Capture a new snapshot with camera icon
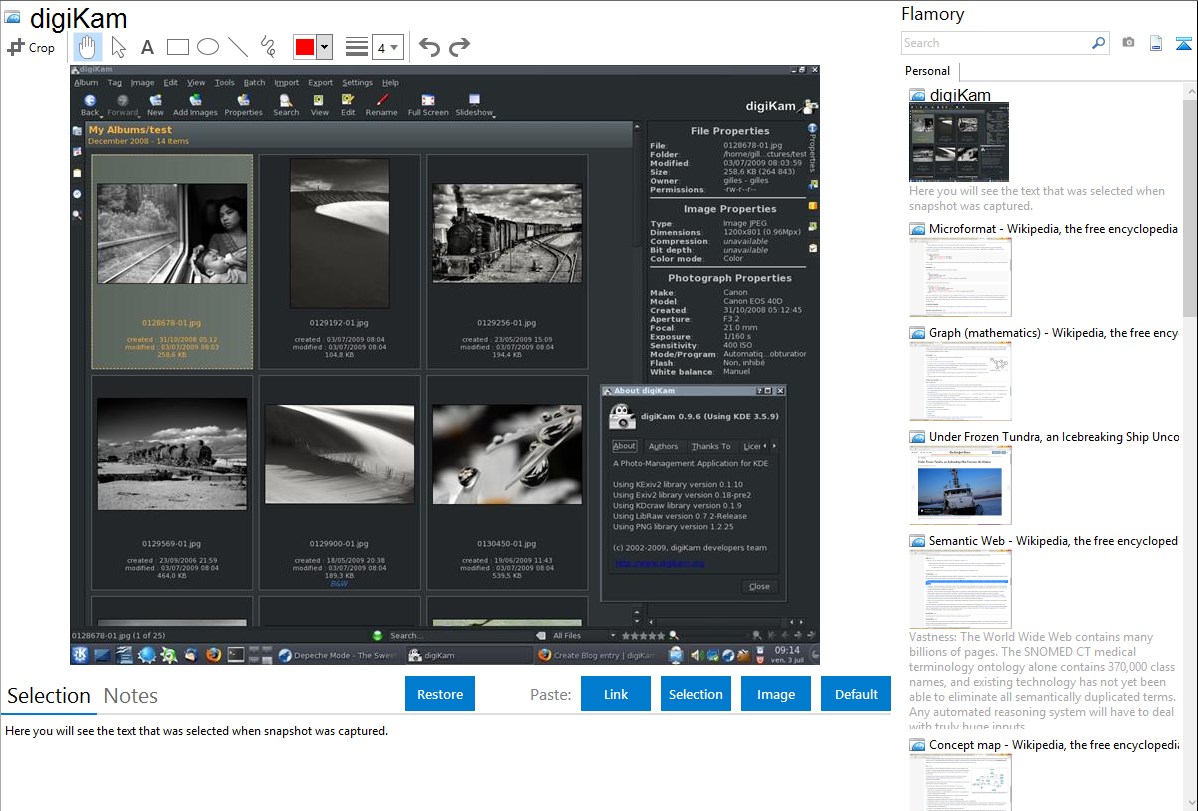 [1128, 43]
